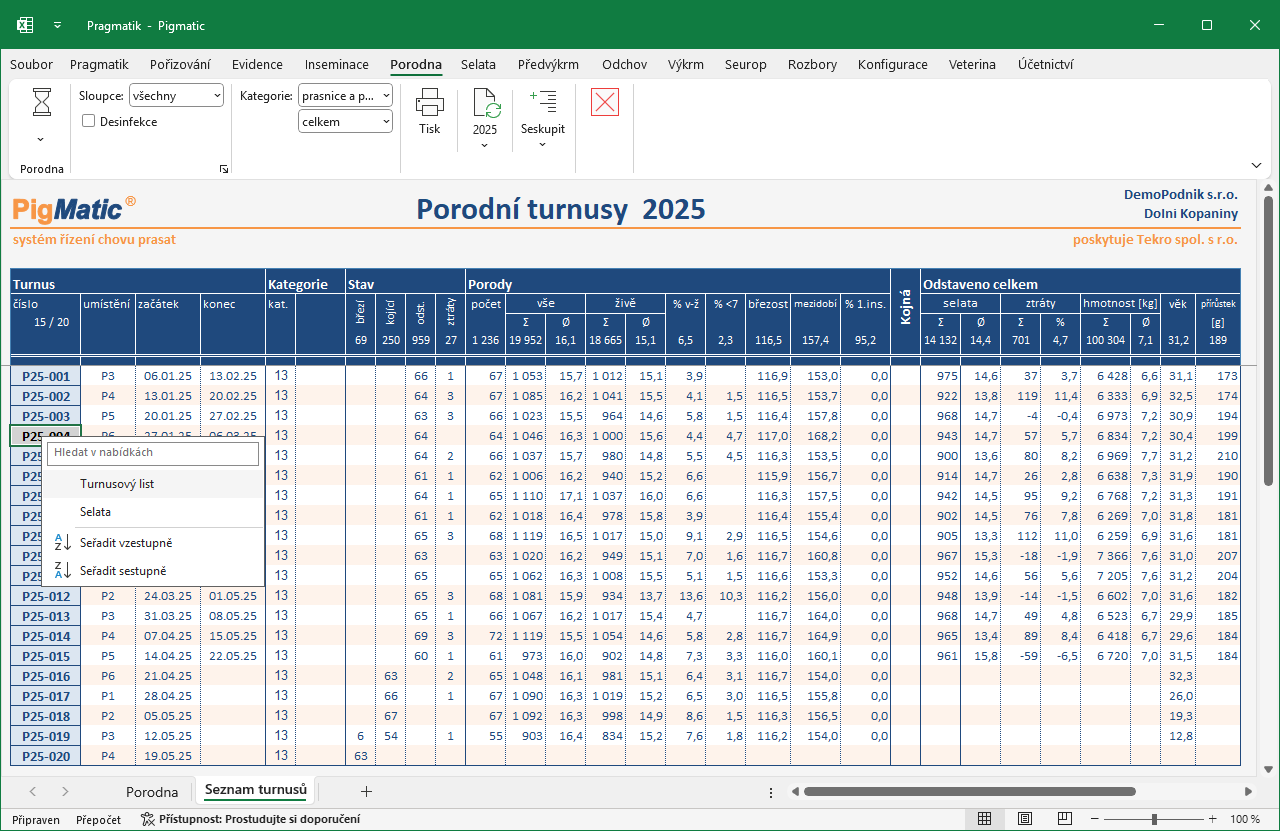Choose Turnusový list in context menu
Screen dimensions: 1280x831
click(153, 484)
